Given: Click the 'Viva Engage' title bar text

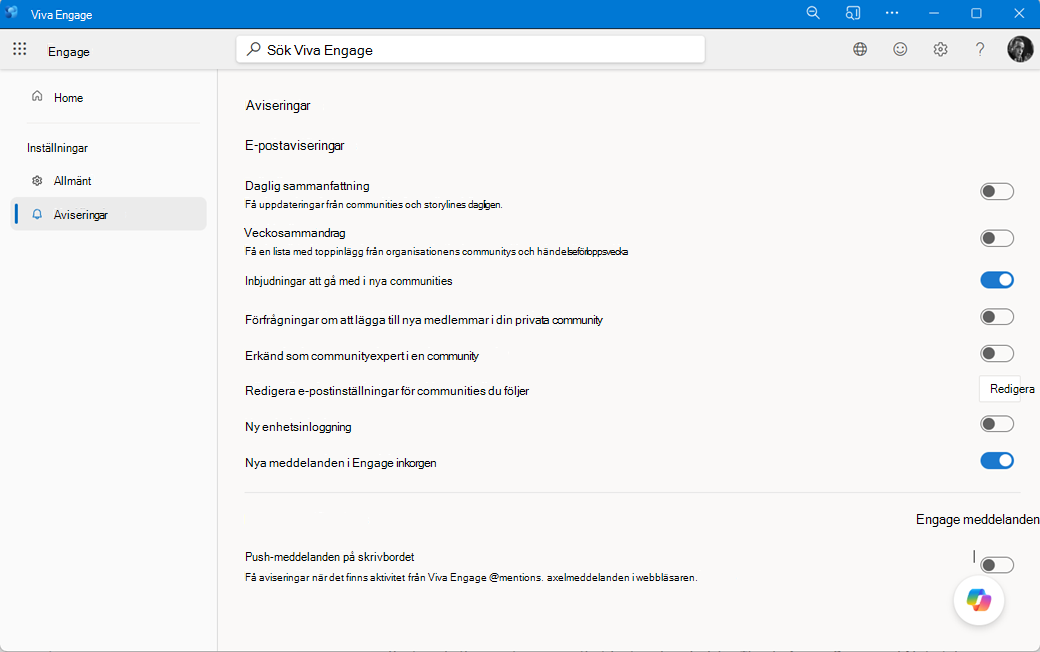Looking at the screenshot, I should (x=62, y=15).
